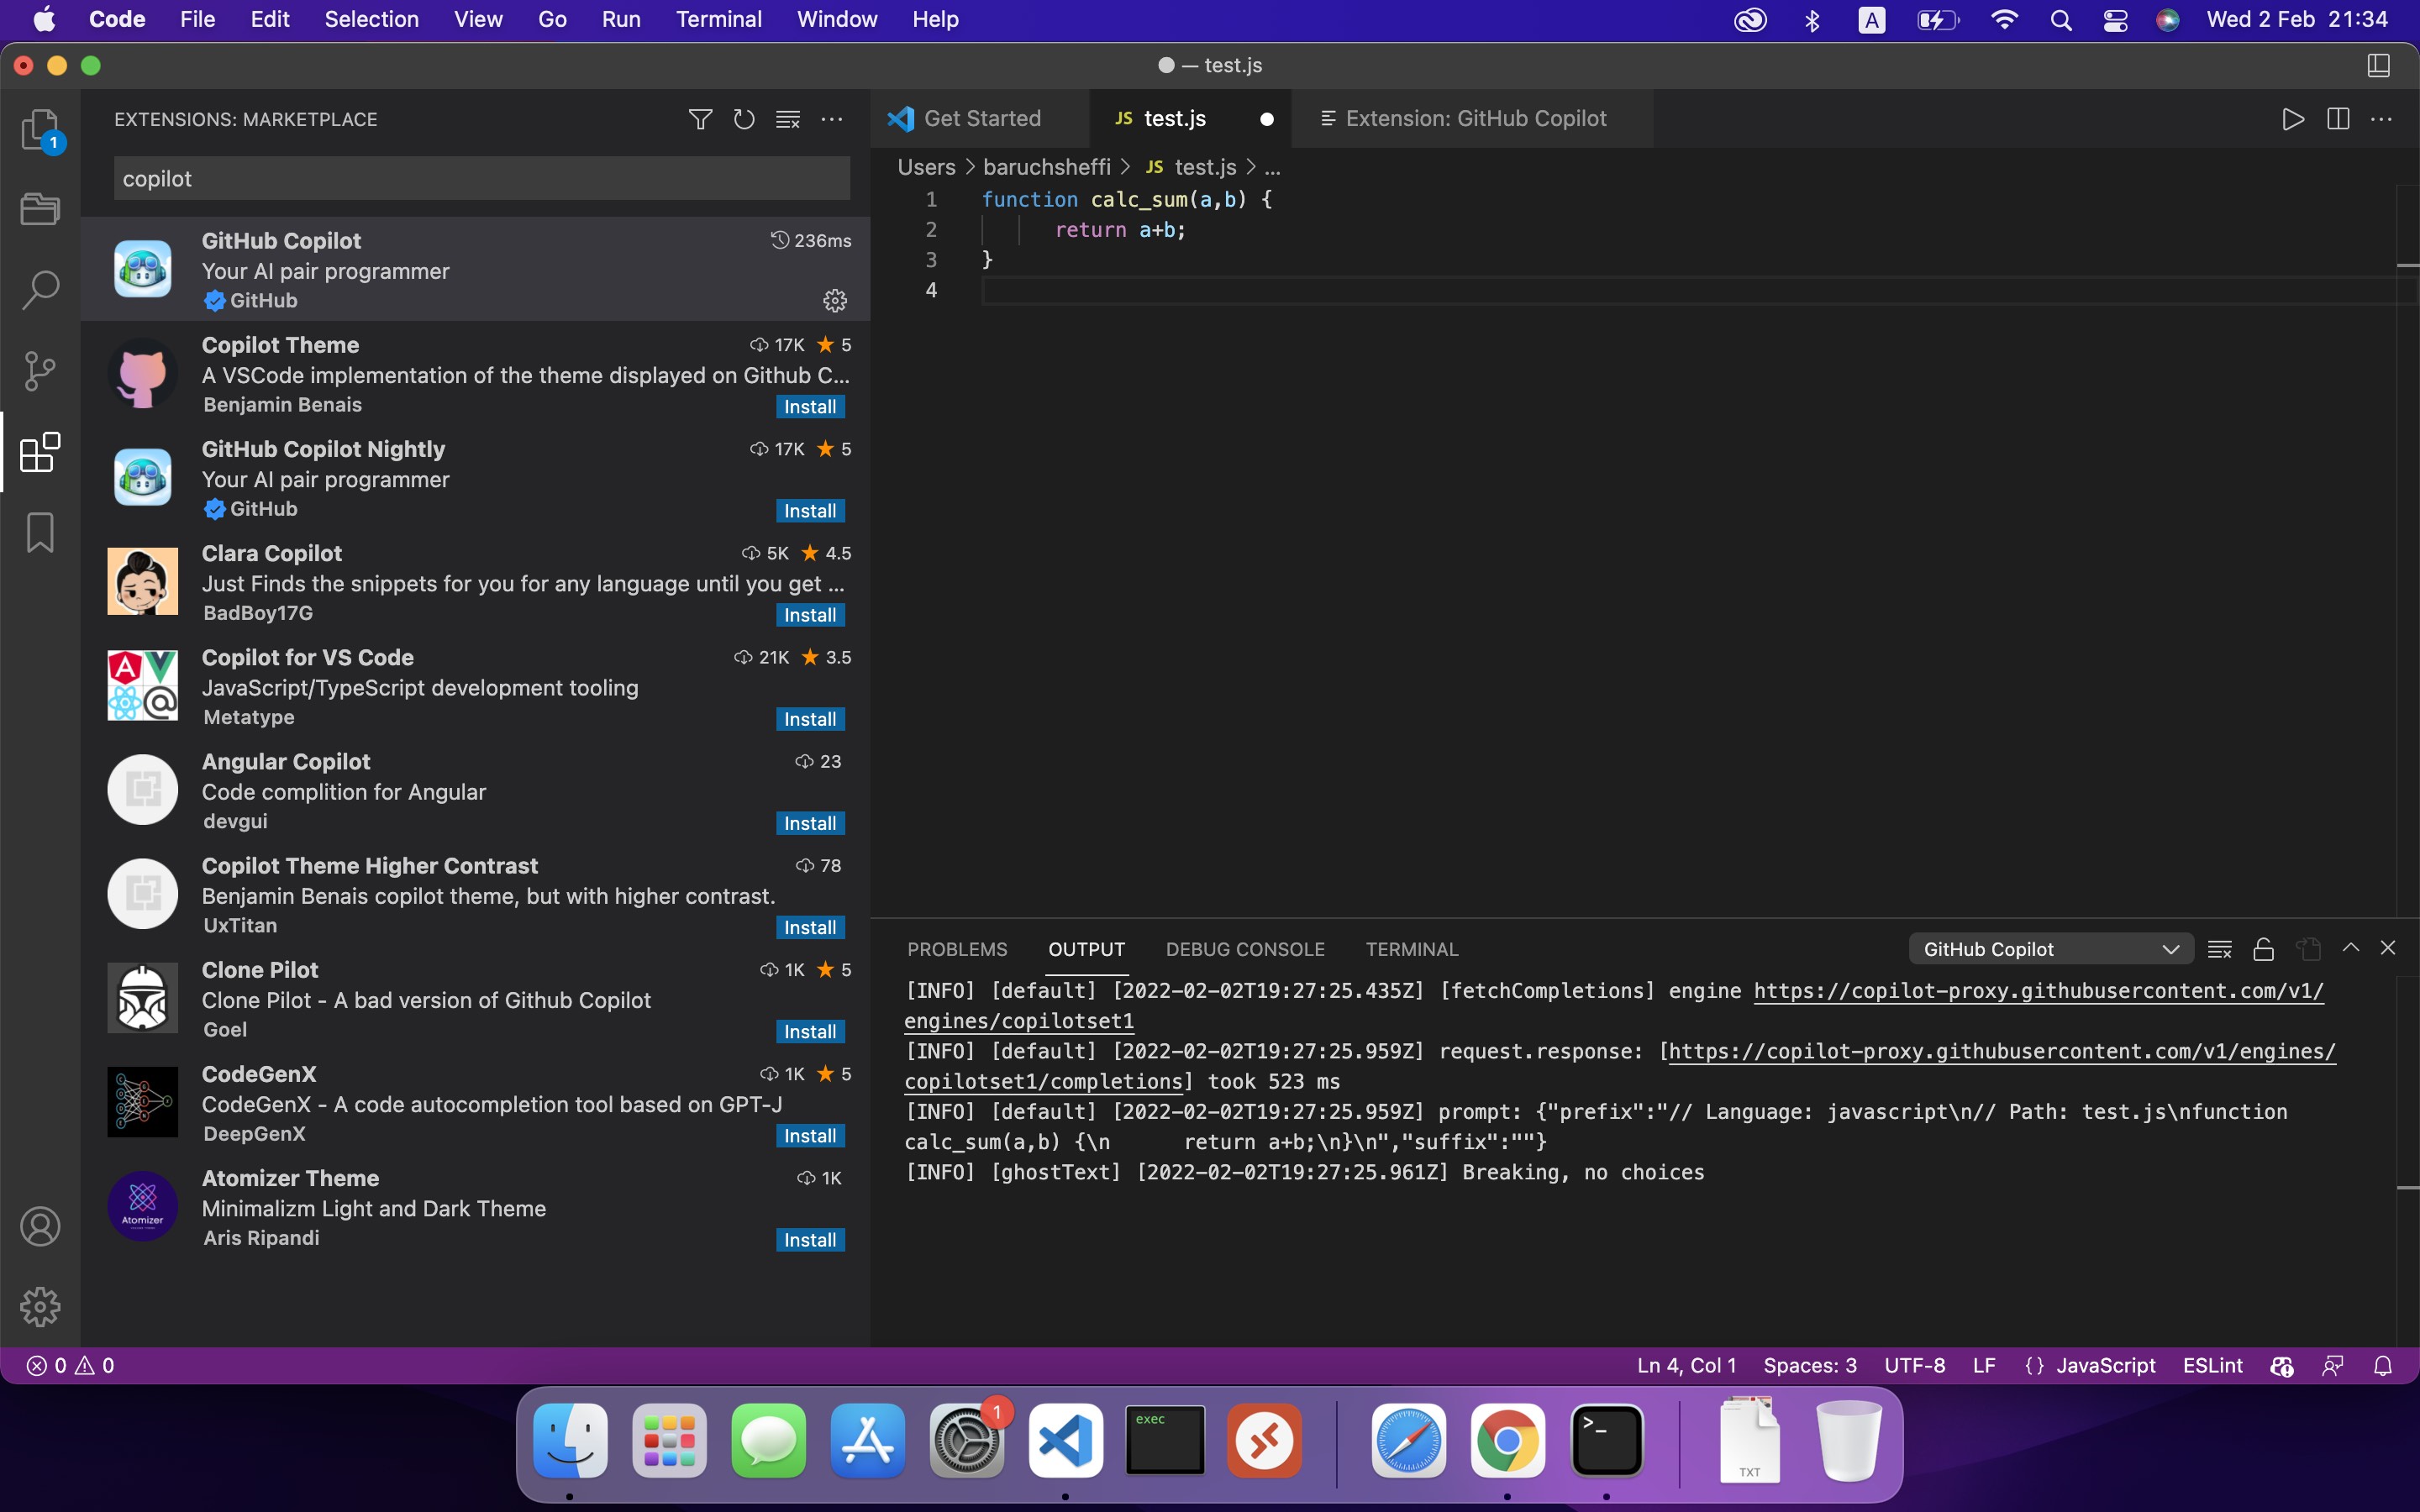Open the Search view icon
Viewport: 2420px width, 1512px height.
pyautogui.click(x=40, y=289)
